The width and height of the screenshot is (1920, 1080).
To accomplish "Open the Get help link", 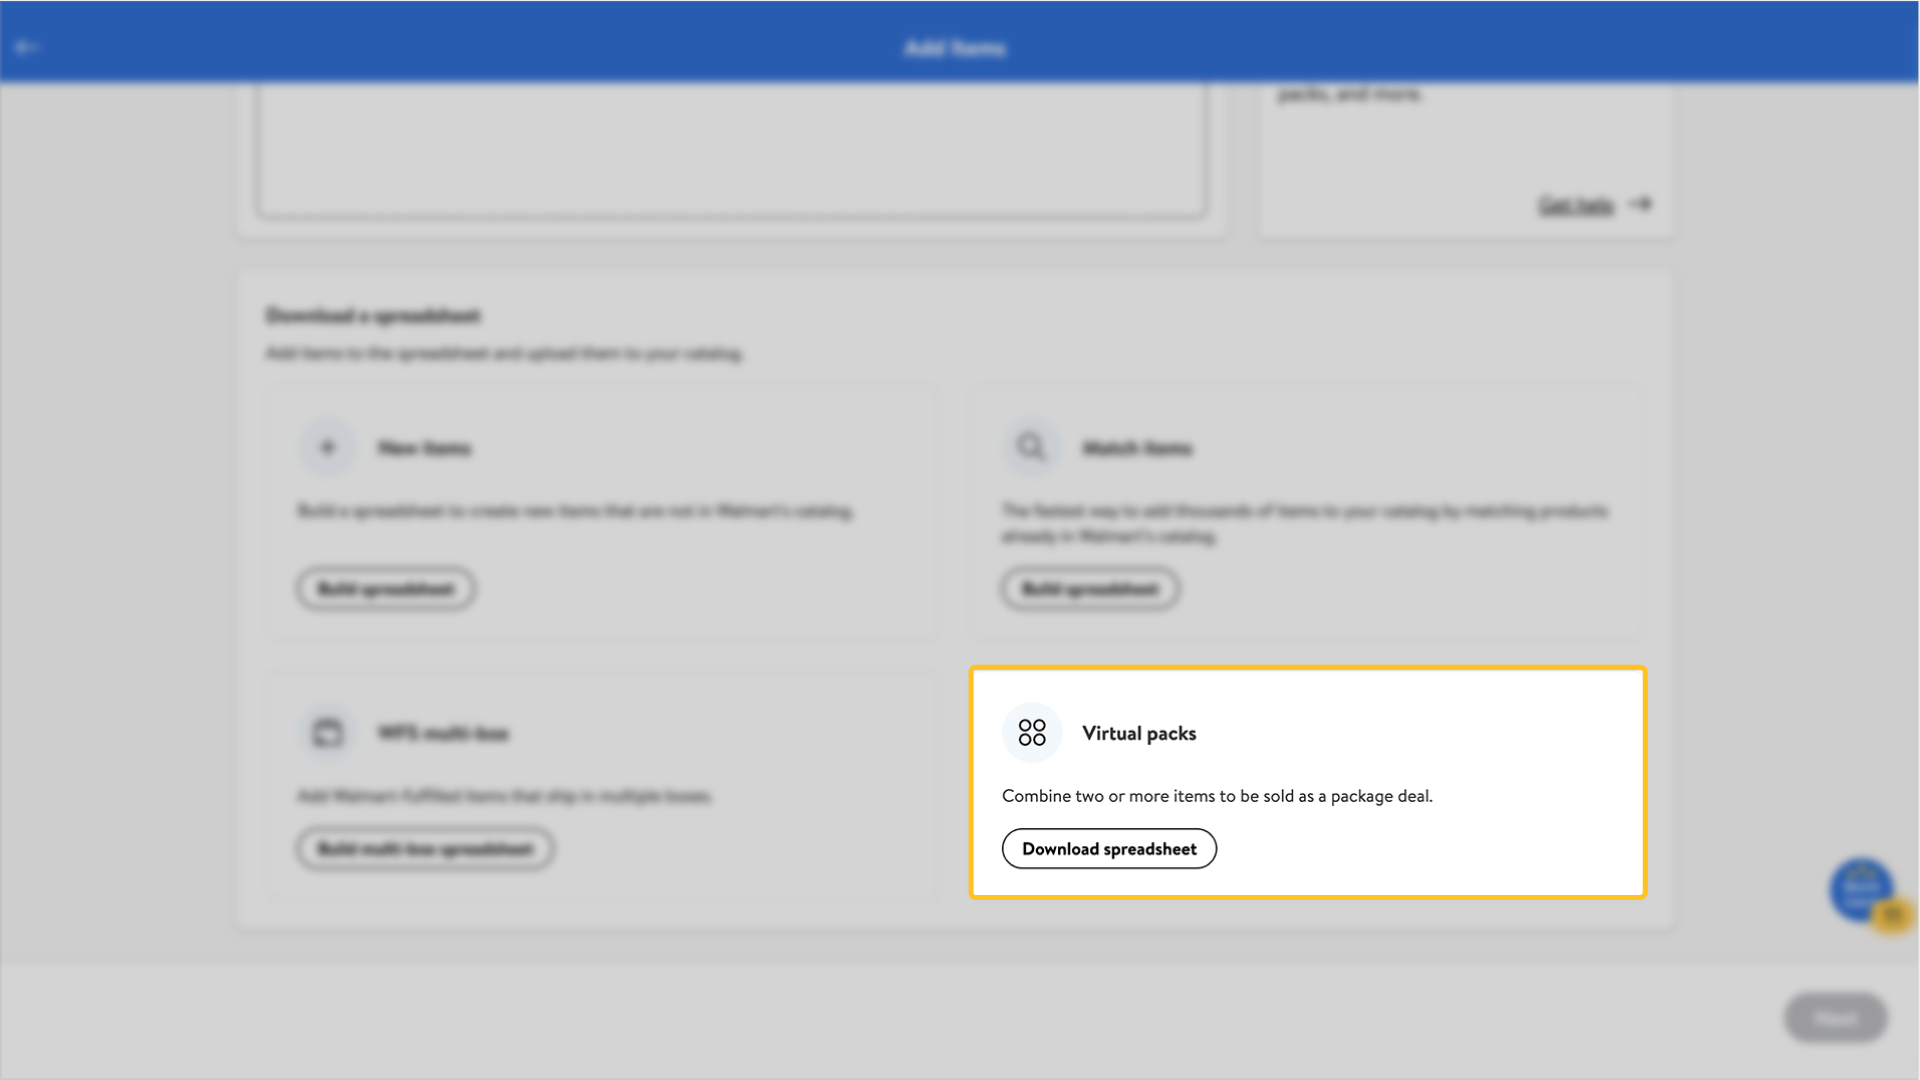I will click(x=1576, y=206).
